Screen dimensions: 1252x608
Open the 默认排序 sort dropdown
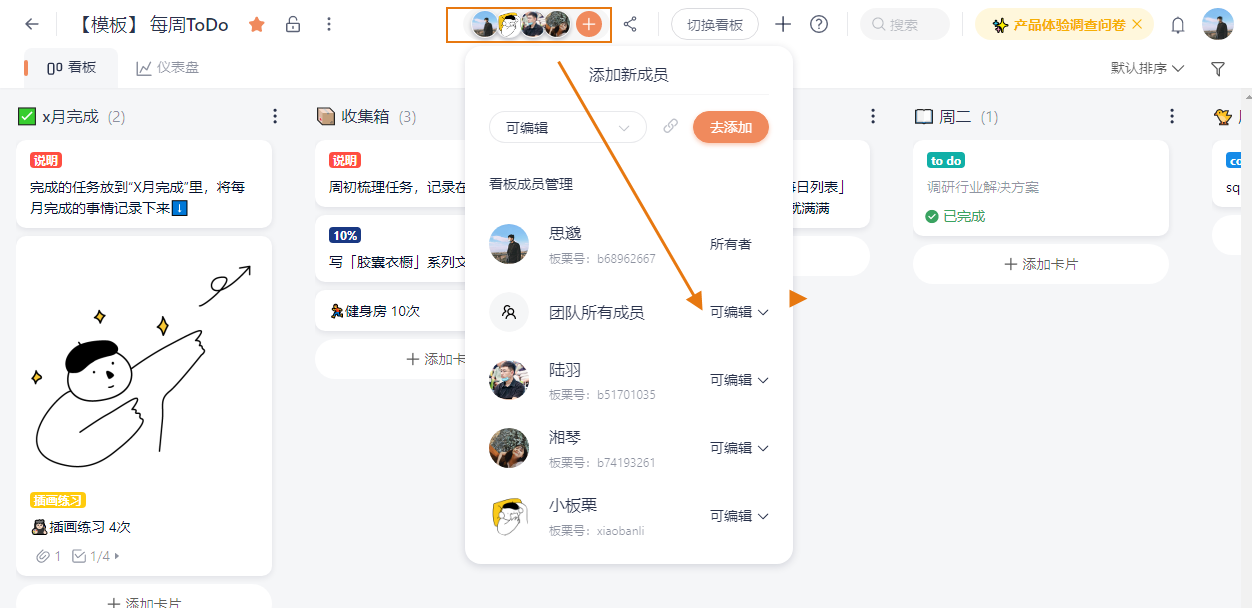[x=1147, y=68]
